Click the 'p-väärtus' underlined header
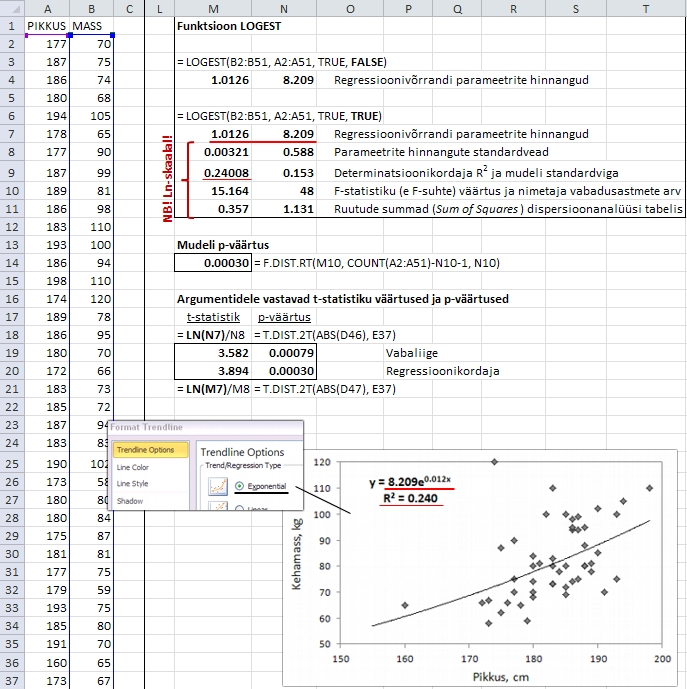 284,317
